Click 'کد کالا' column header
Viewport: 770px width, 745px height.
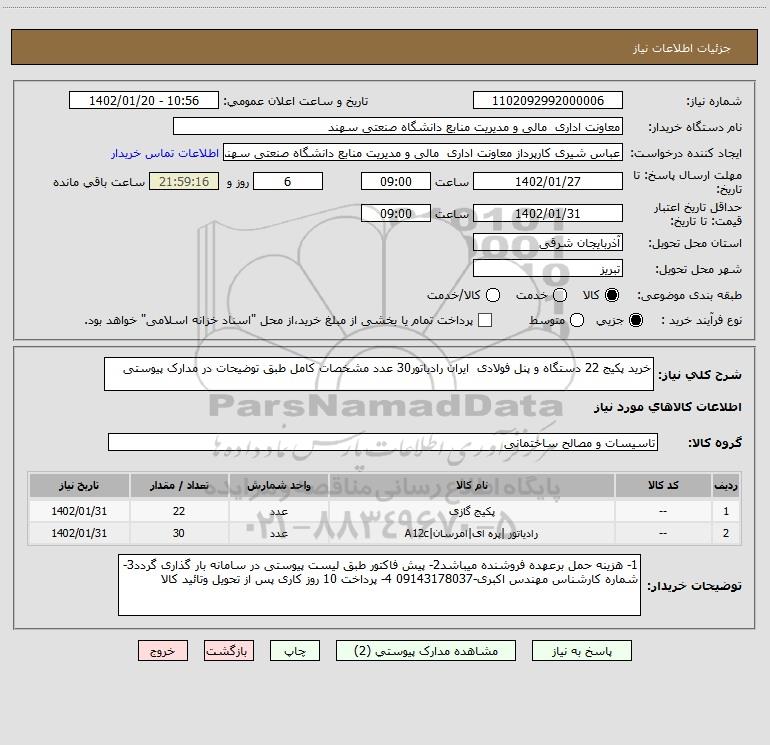pyautogui.click(x=663, y=485)
